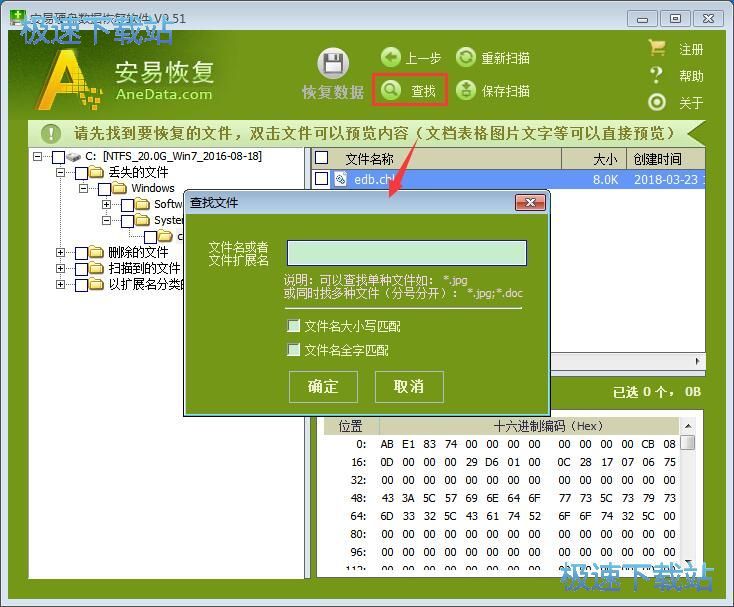Toggle the select-all checkbox in file list header
This screenshot has width=734, height=607.
[x=322, y=158]
